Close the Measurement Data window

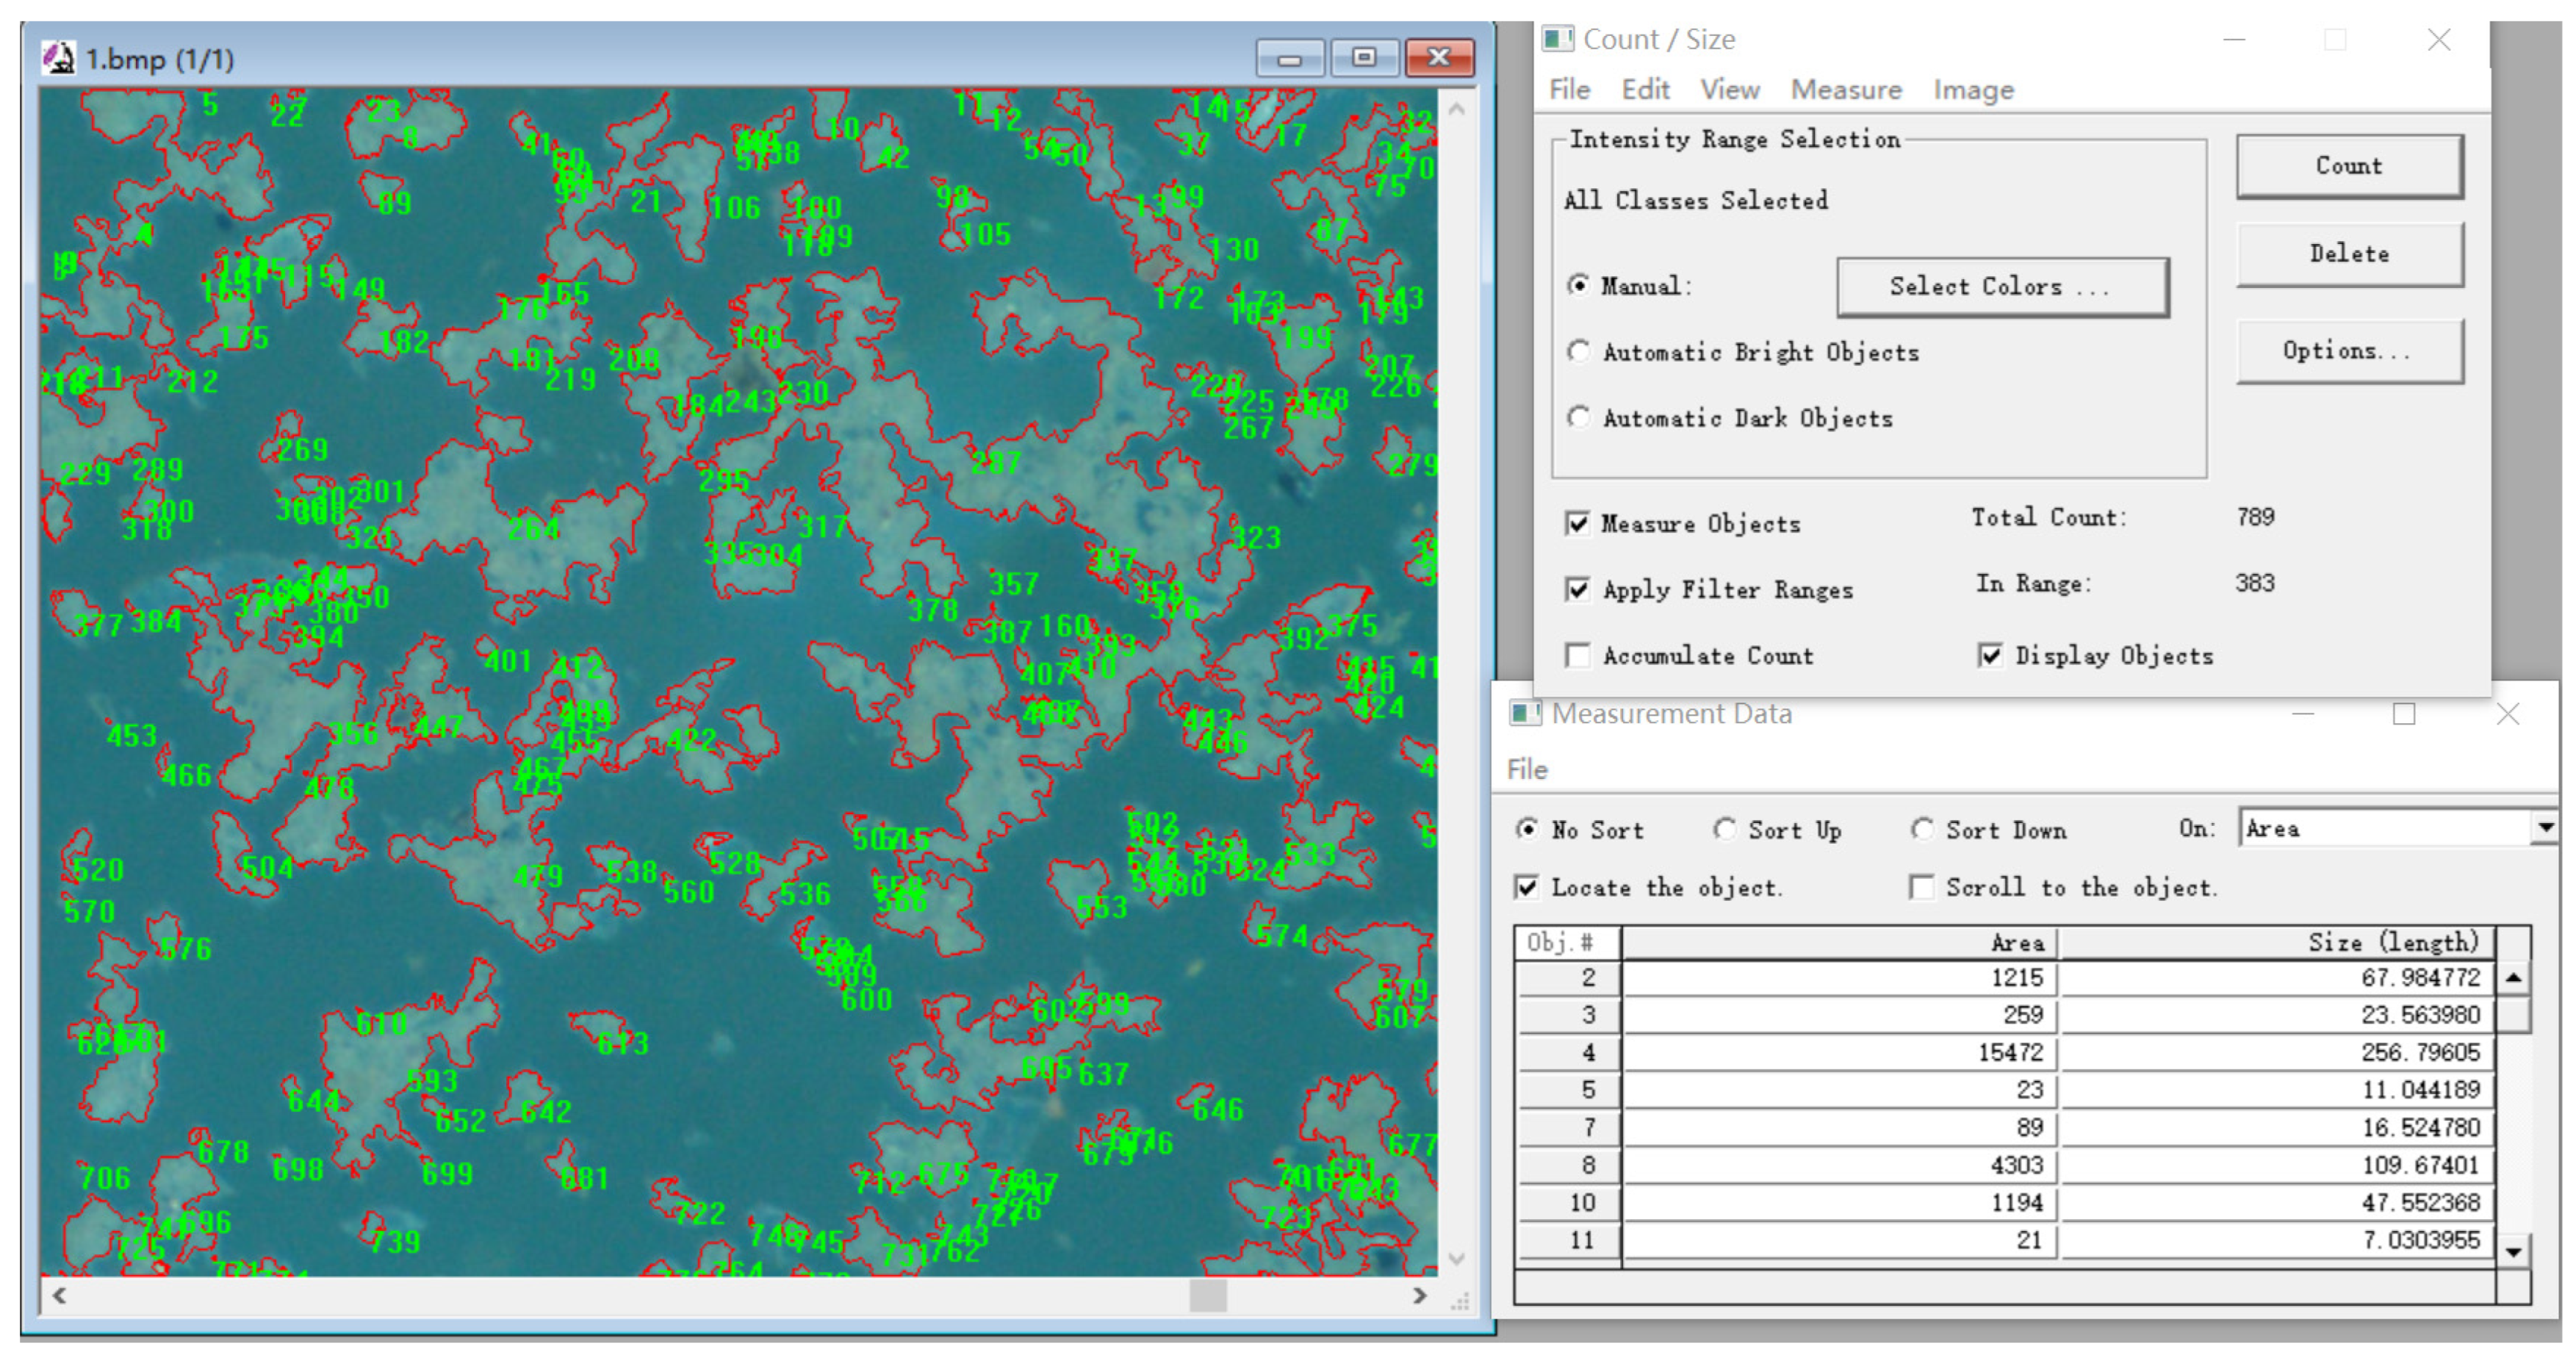pos(2507,713)
